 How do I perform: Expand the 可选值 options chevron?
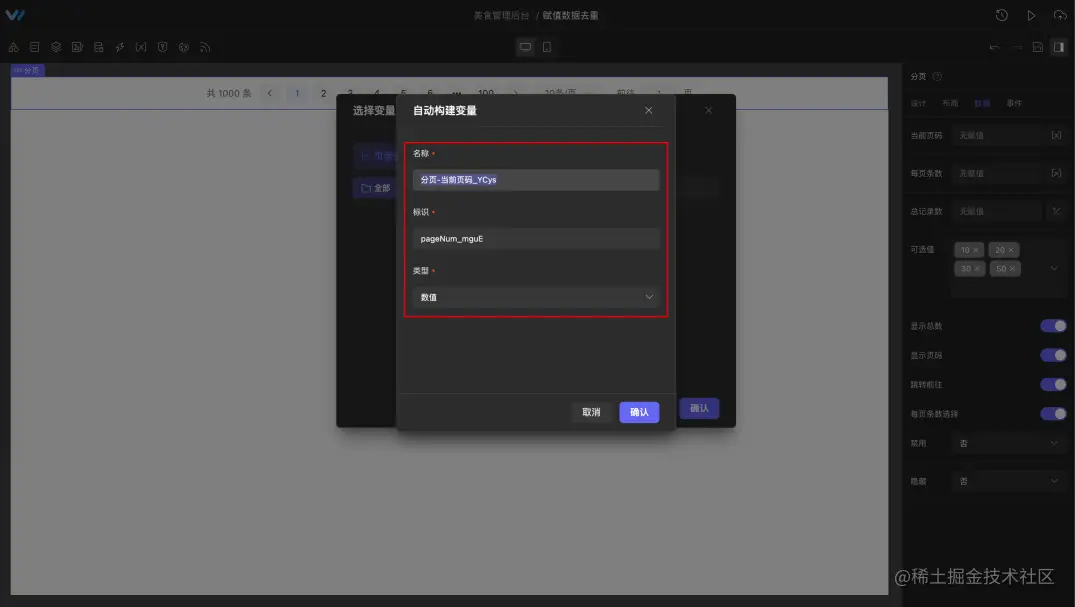1054,268
